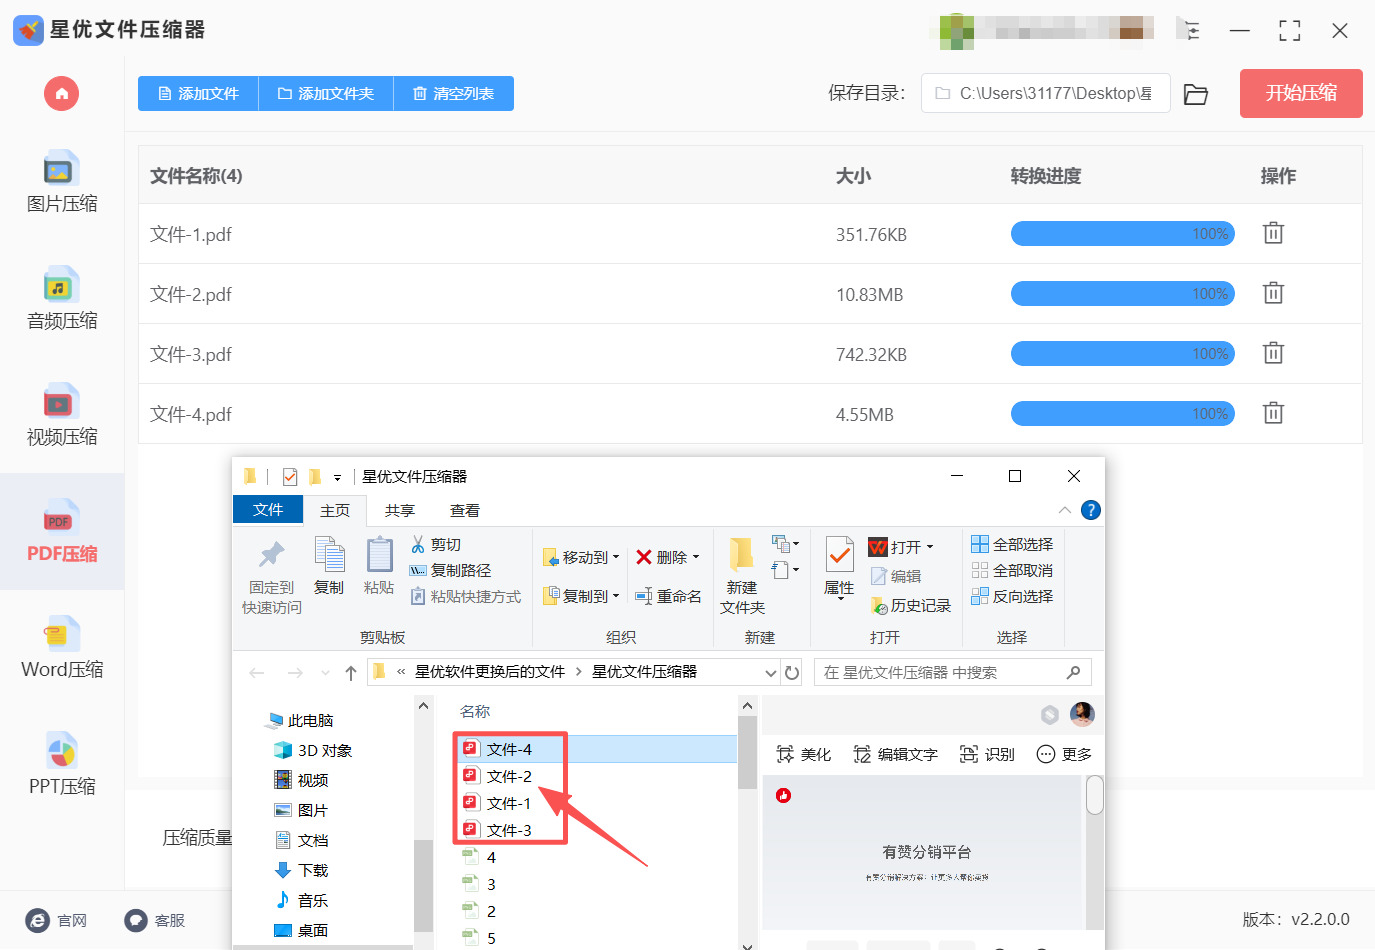Click the save directory path field
Screen dimensions: 1375x950
[x=1046, y=93]
